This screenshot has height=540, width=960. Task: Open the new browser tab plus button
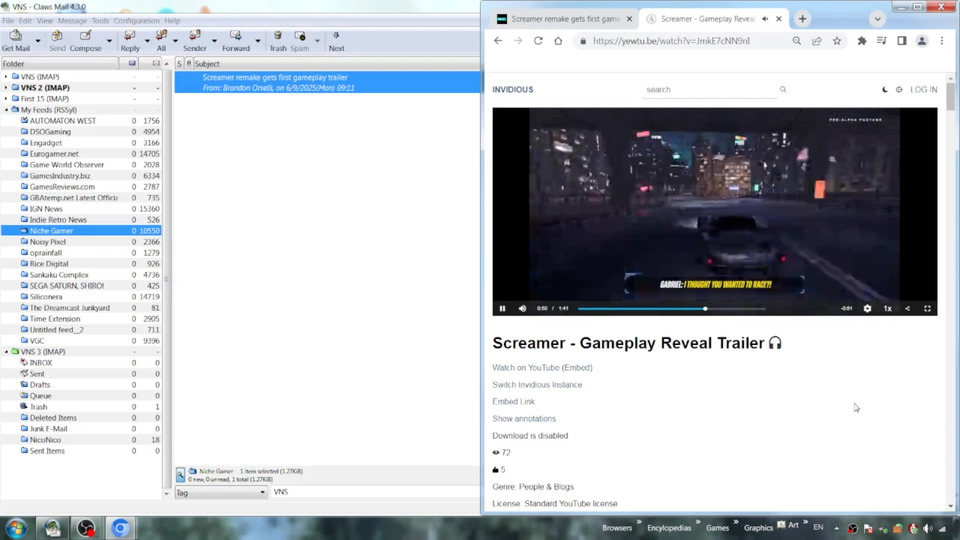pyautogui.click(x=802, y=19)
